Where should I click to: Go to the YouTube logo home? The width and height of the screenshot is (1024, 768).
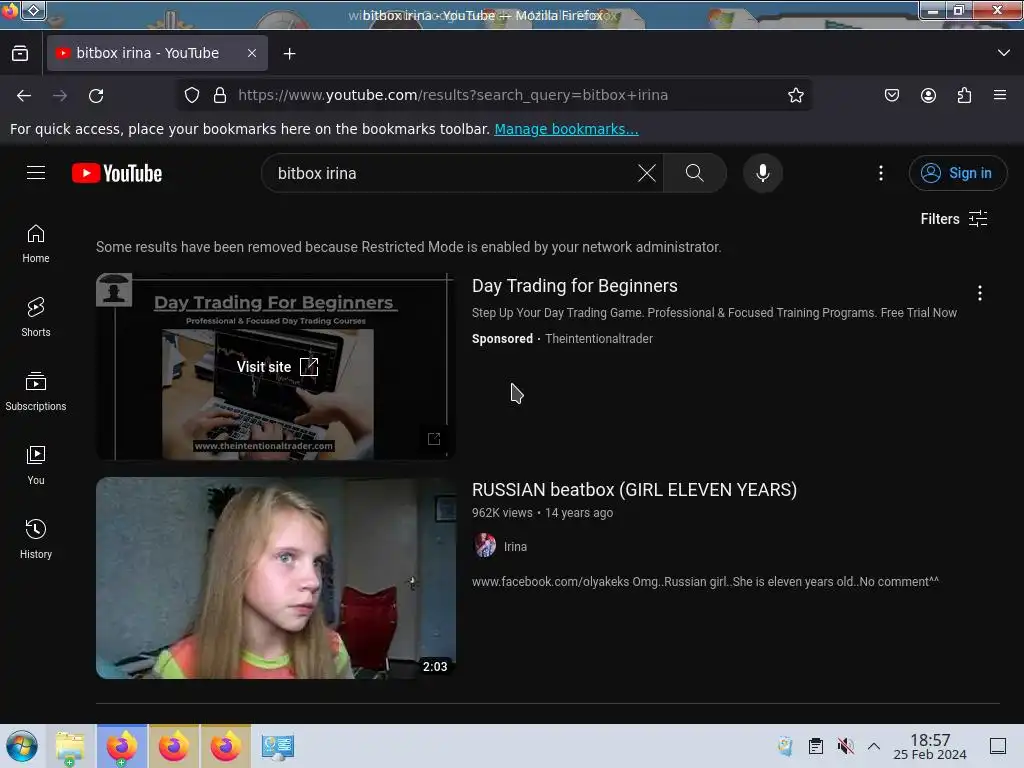pos(117,173)
